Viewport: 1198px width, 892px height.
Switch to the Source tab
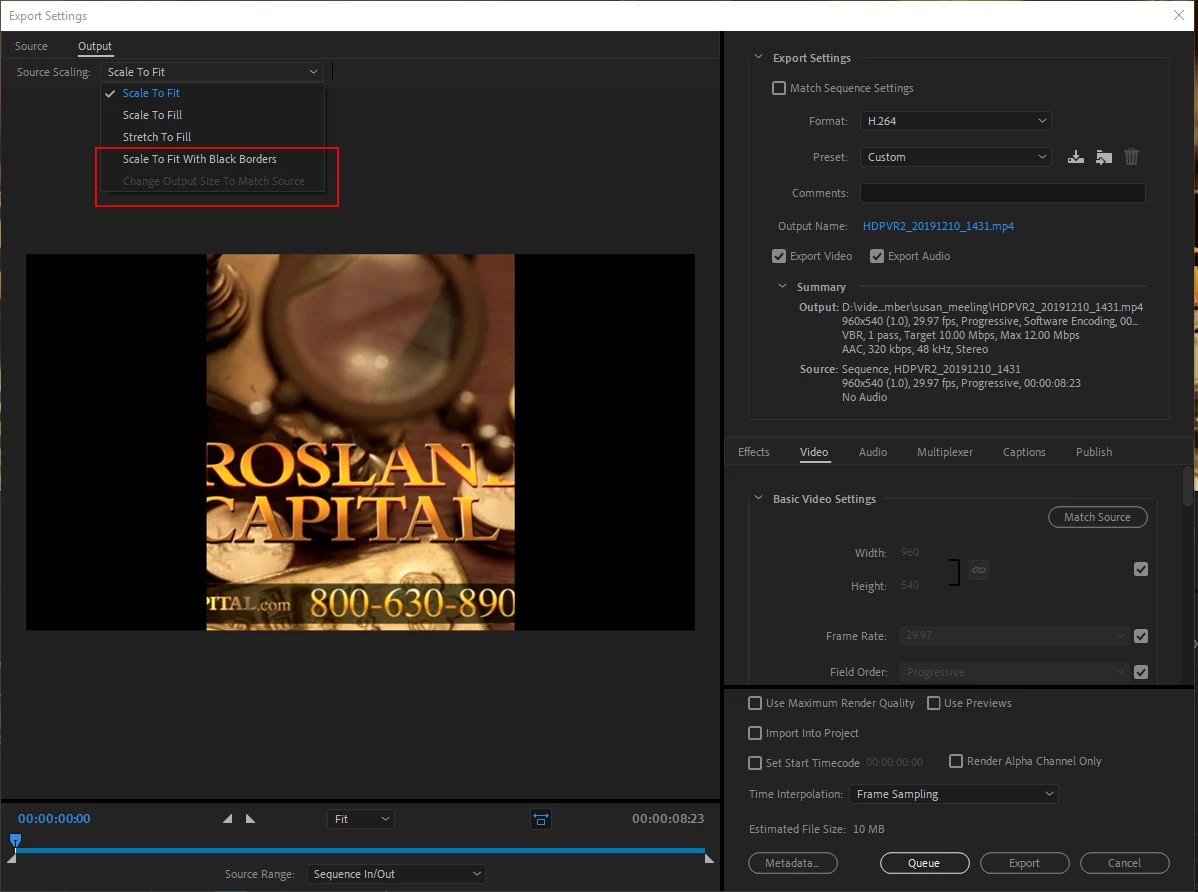tap(31, 46)
